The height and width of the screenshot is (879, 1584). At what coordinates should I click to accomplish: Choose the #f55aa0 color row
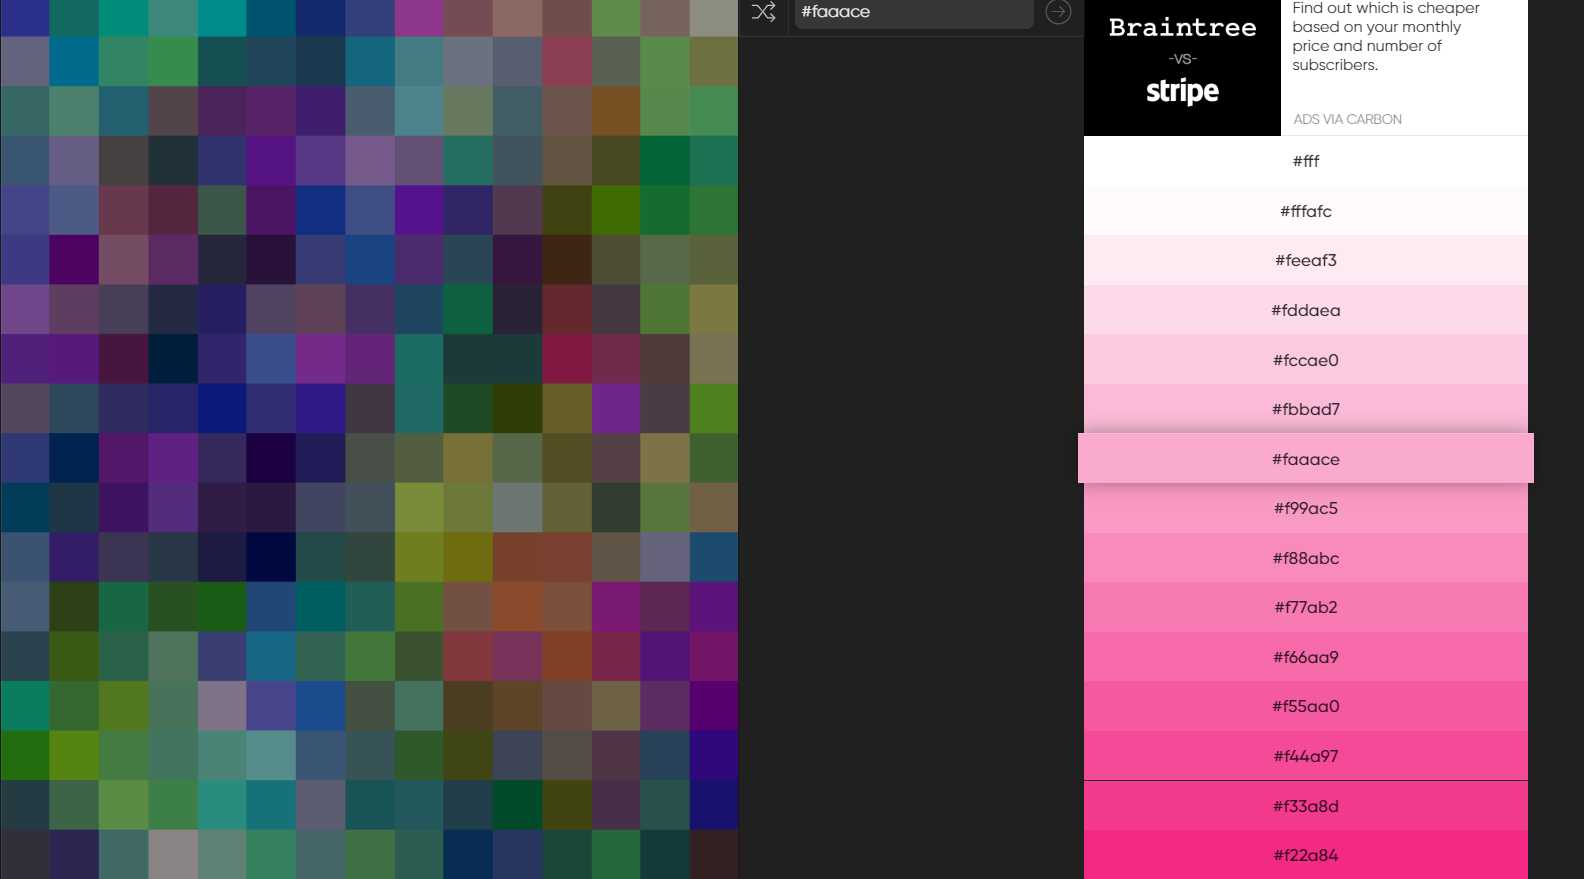pos(1306,706)
